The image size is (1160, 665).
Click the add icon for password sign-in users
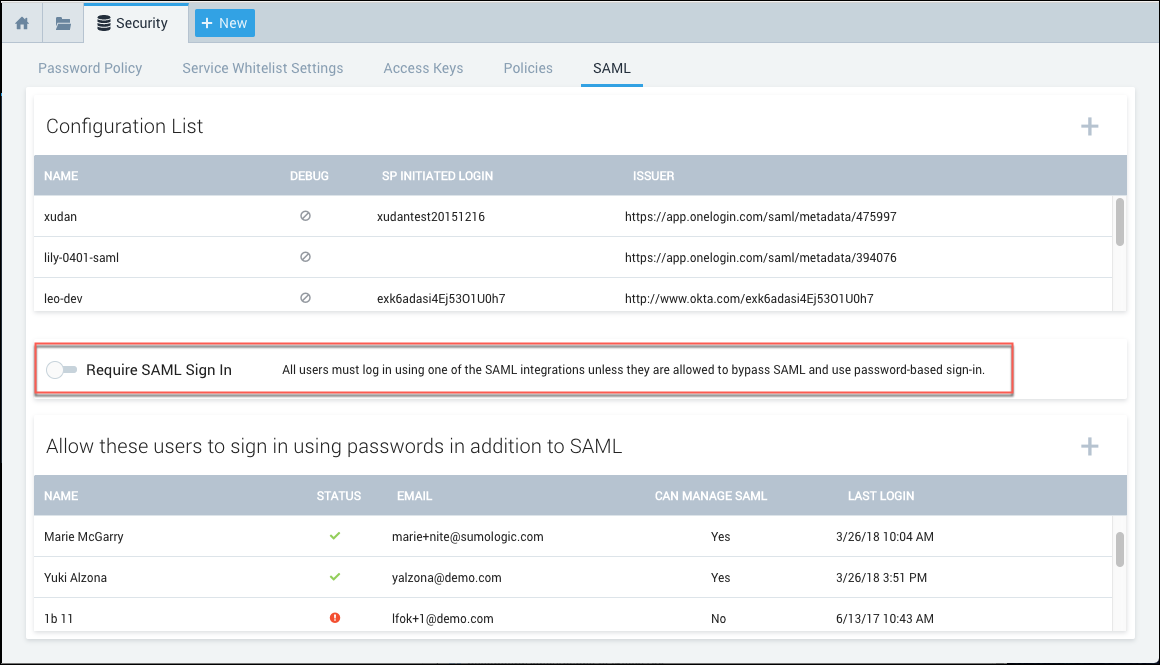click(x=1090, y=445)
